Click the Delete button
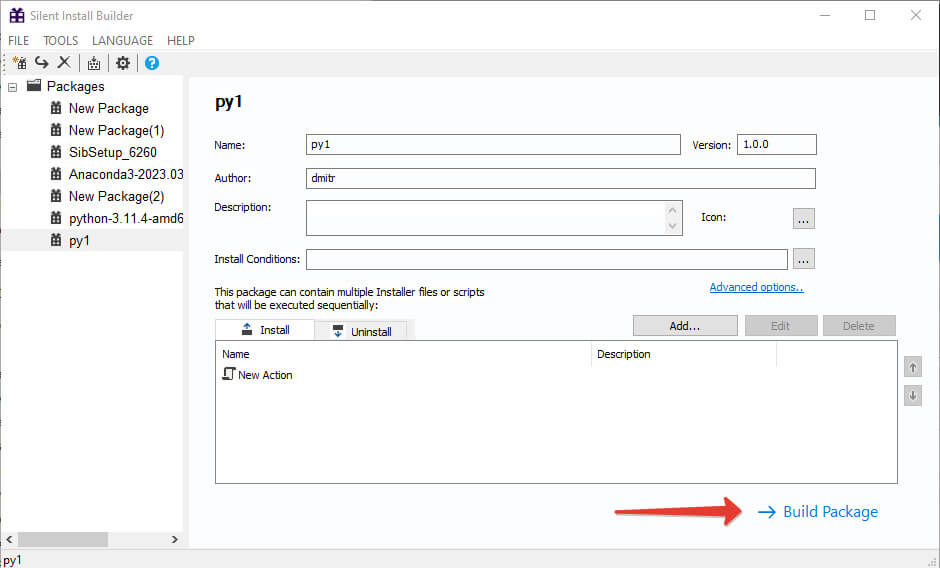This screenshot has height=568, width=940. [x=858, y=326]
